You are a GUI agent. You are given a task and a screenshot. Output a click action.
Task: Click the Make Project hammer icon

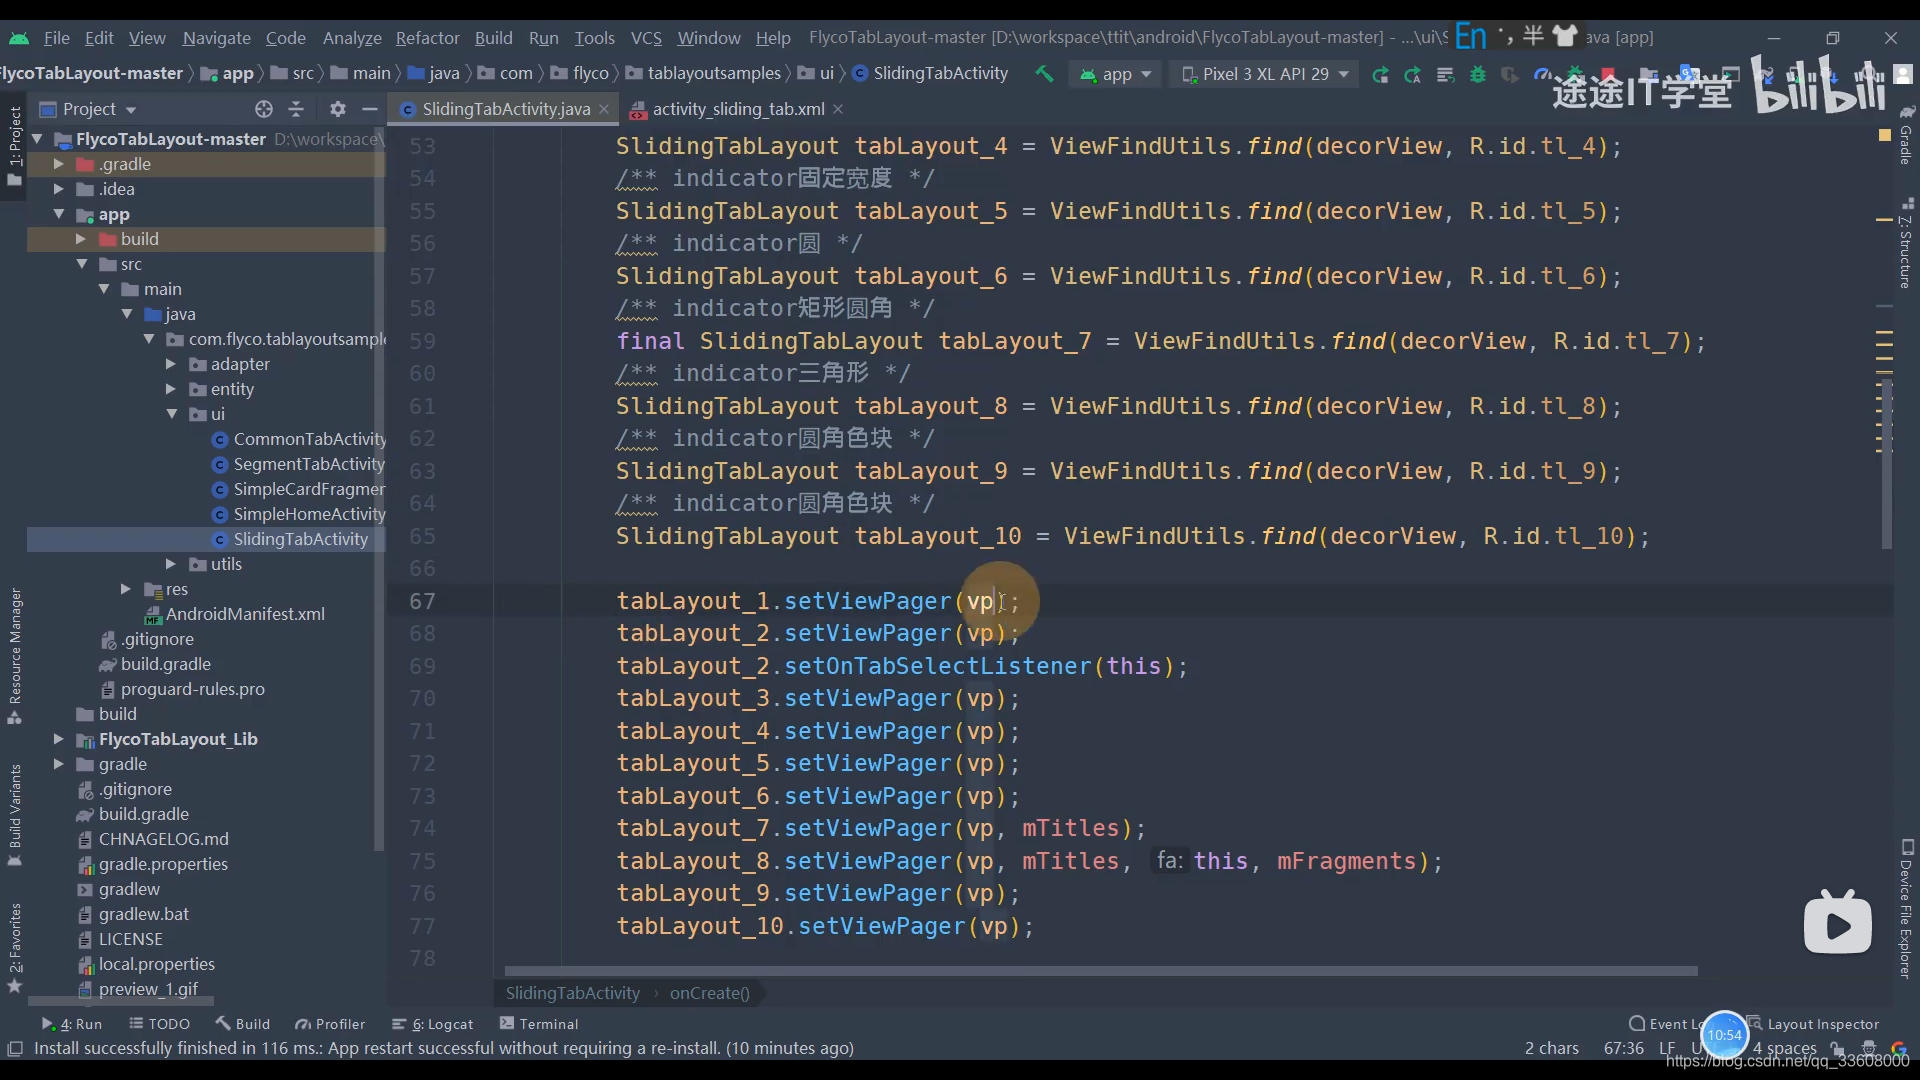click(1044, 74)
